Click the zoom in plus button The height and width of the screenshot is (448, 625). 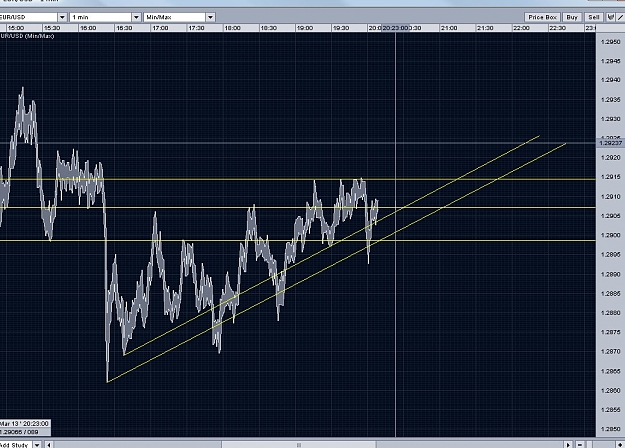(x=620, y=444)
